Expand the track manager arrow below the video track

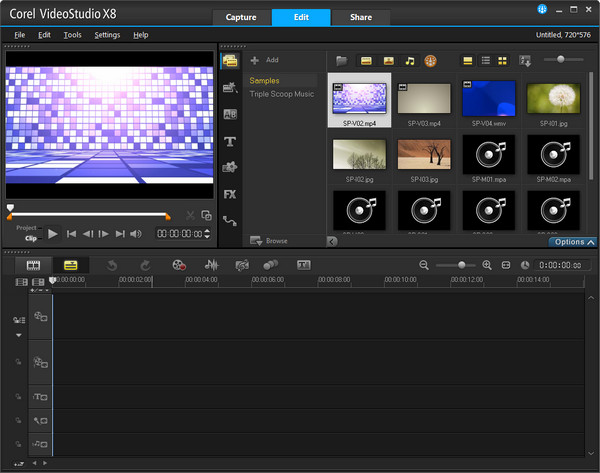(18, 335)
